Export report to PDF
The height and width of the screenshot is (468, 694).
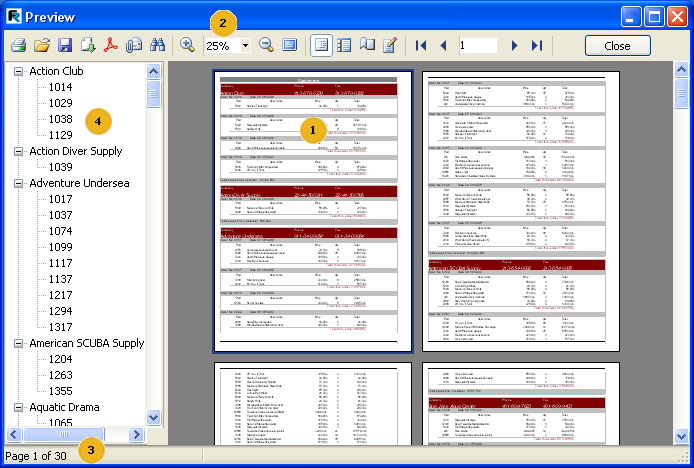(112, 46)
